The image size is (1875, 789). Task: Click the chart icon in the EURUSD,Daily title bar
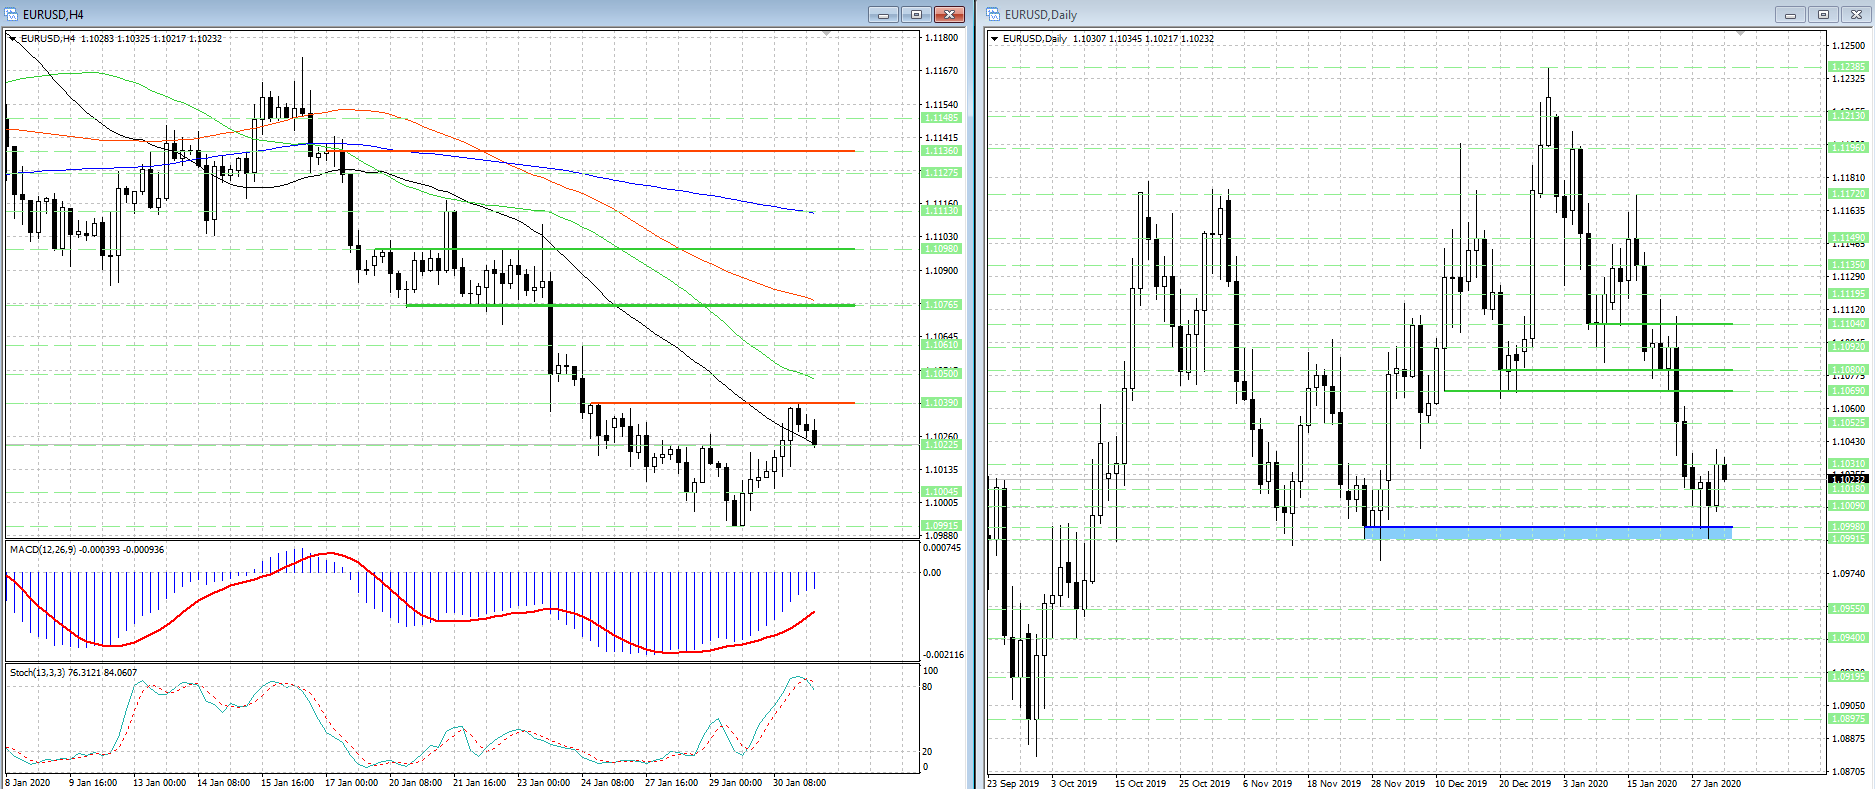993,14
